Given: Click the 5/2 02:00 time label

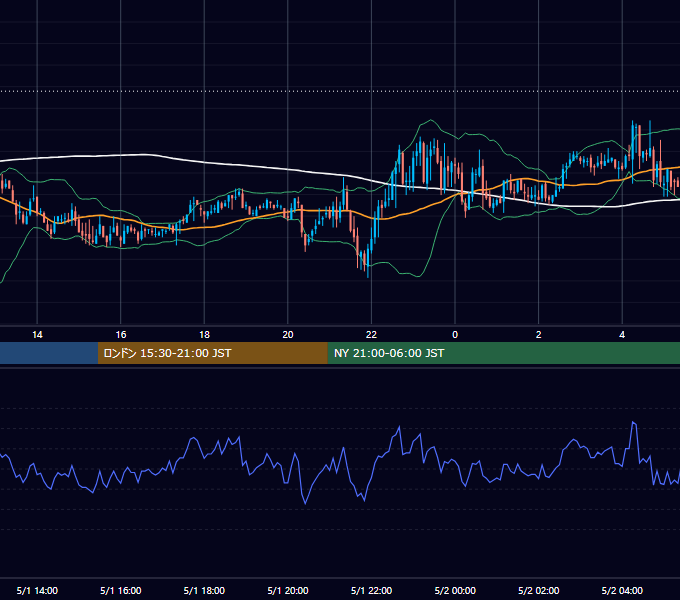Looking at the screenshot, I should 538,590.
